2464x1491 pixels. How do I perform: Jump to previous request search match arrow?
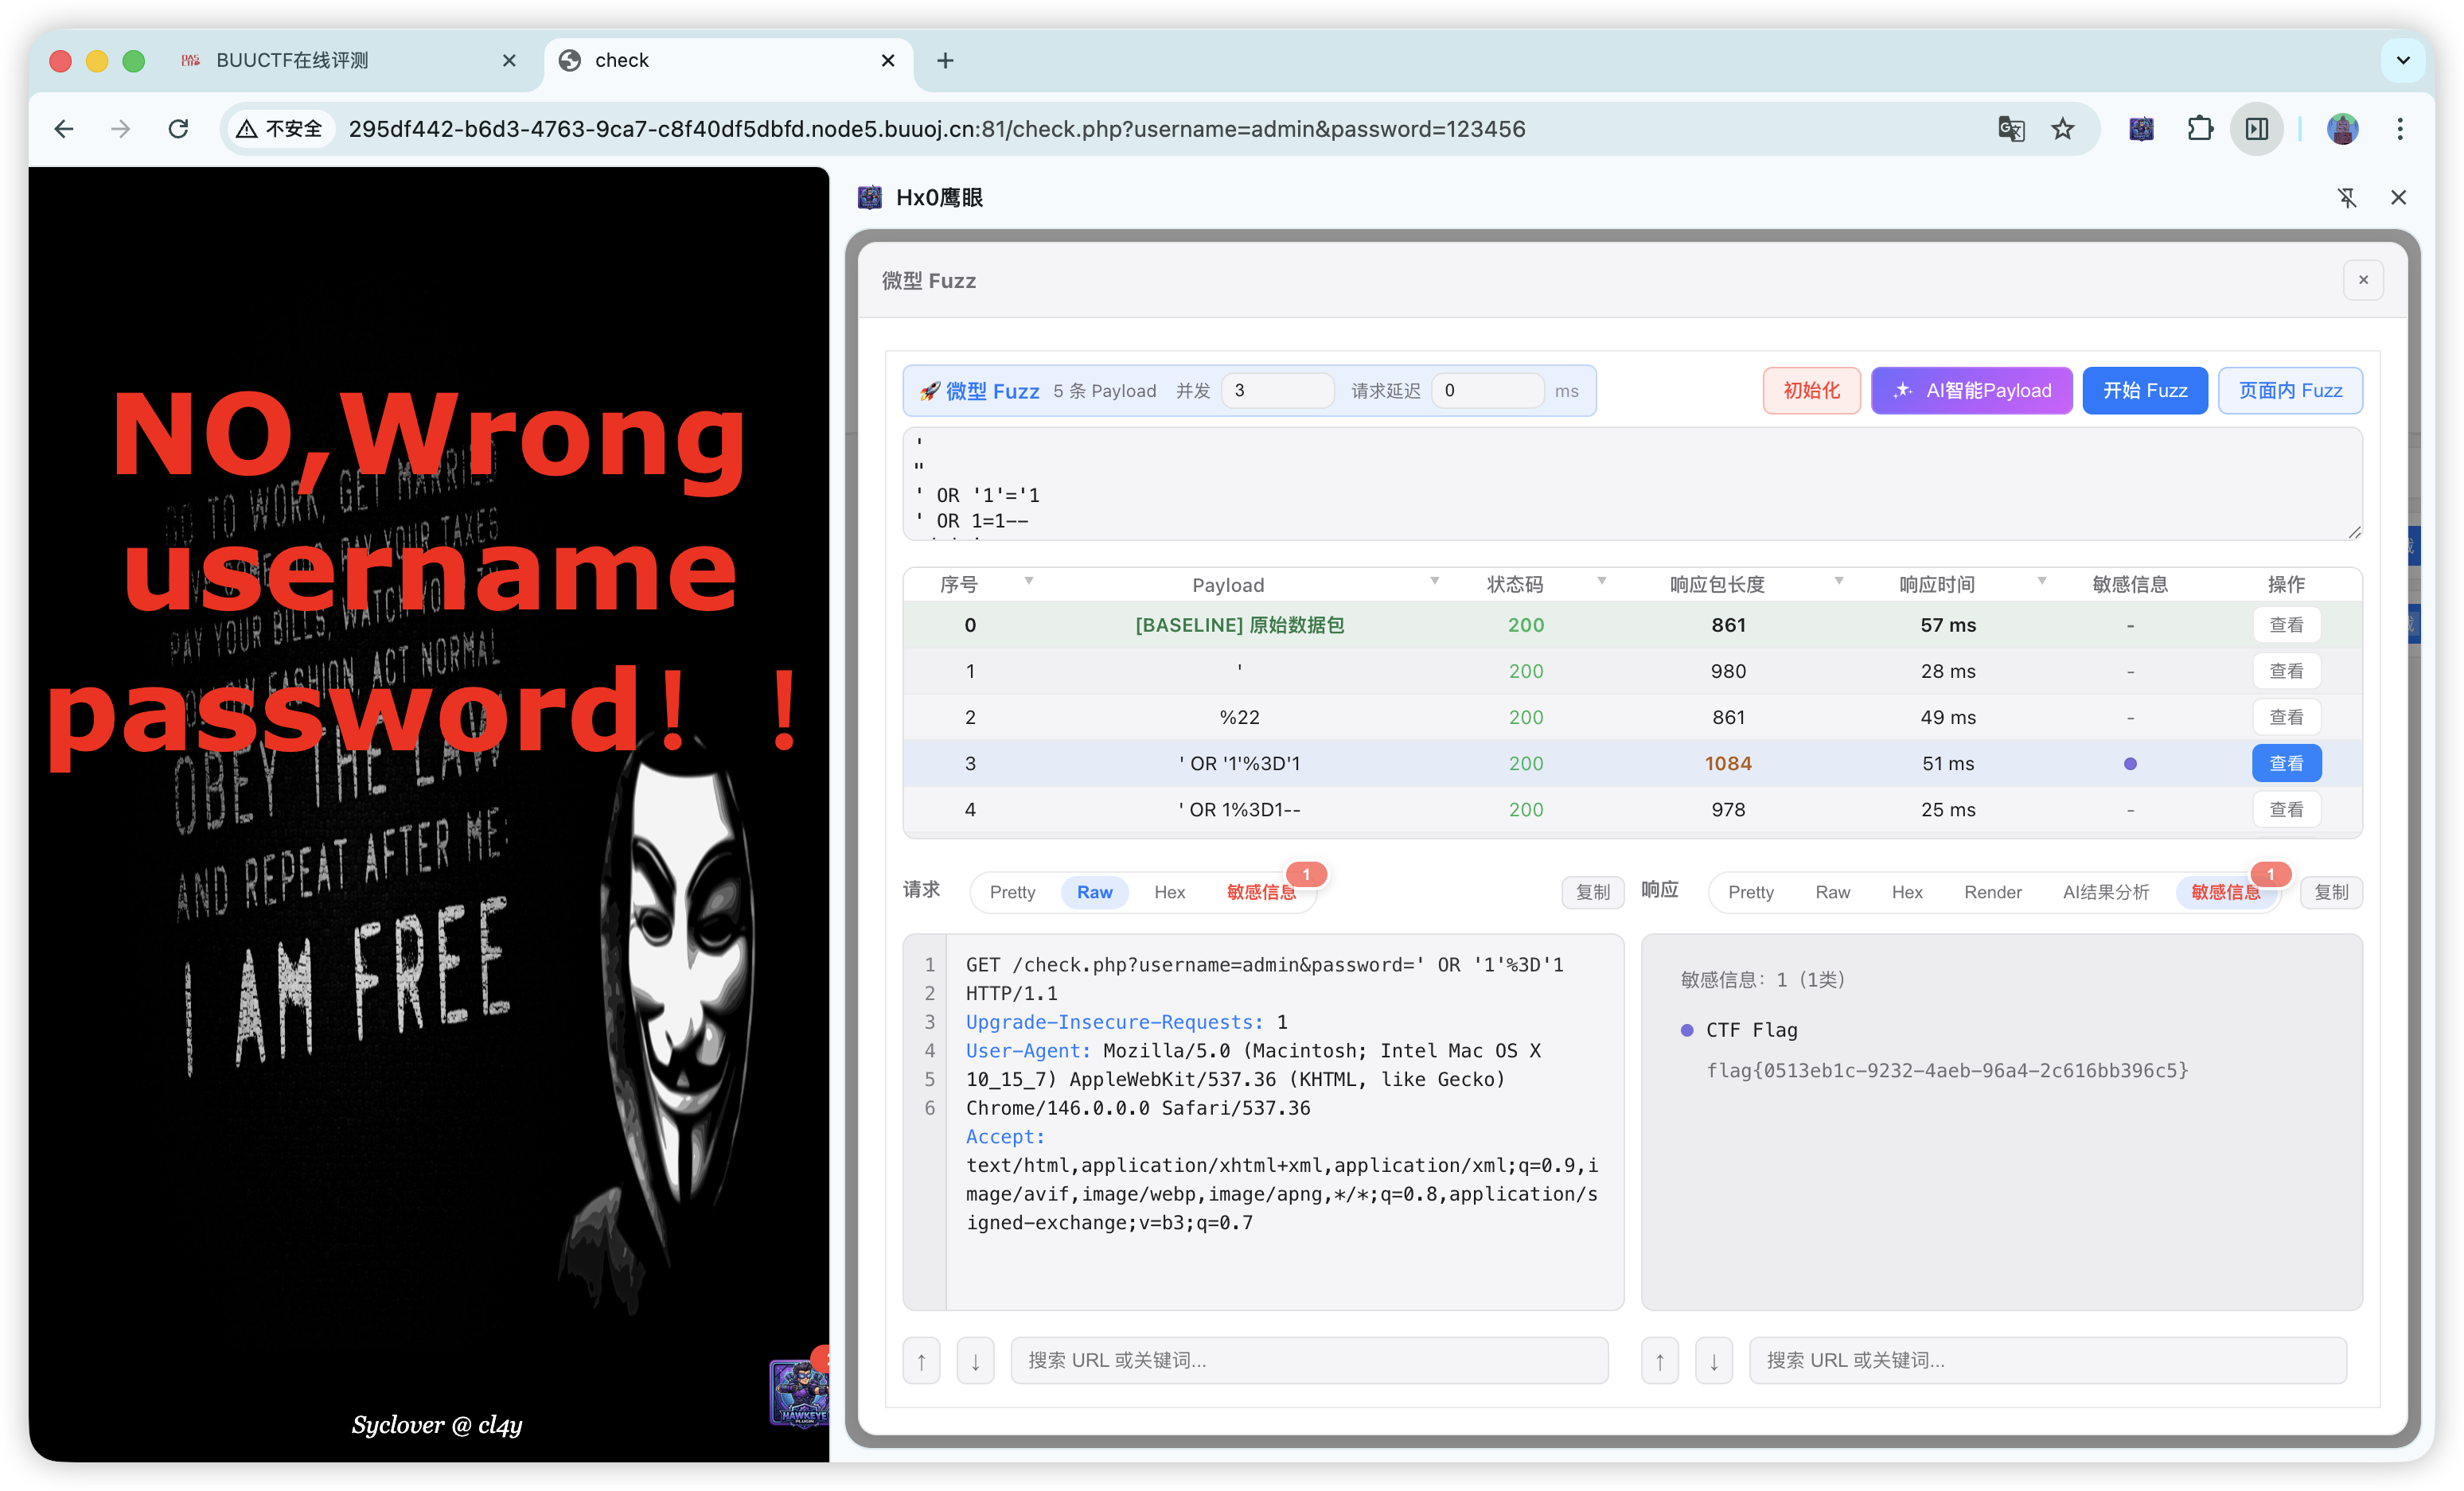[x=921, y=1361]
